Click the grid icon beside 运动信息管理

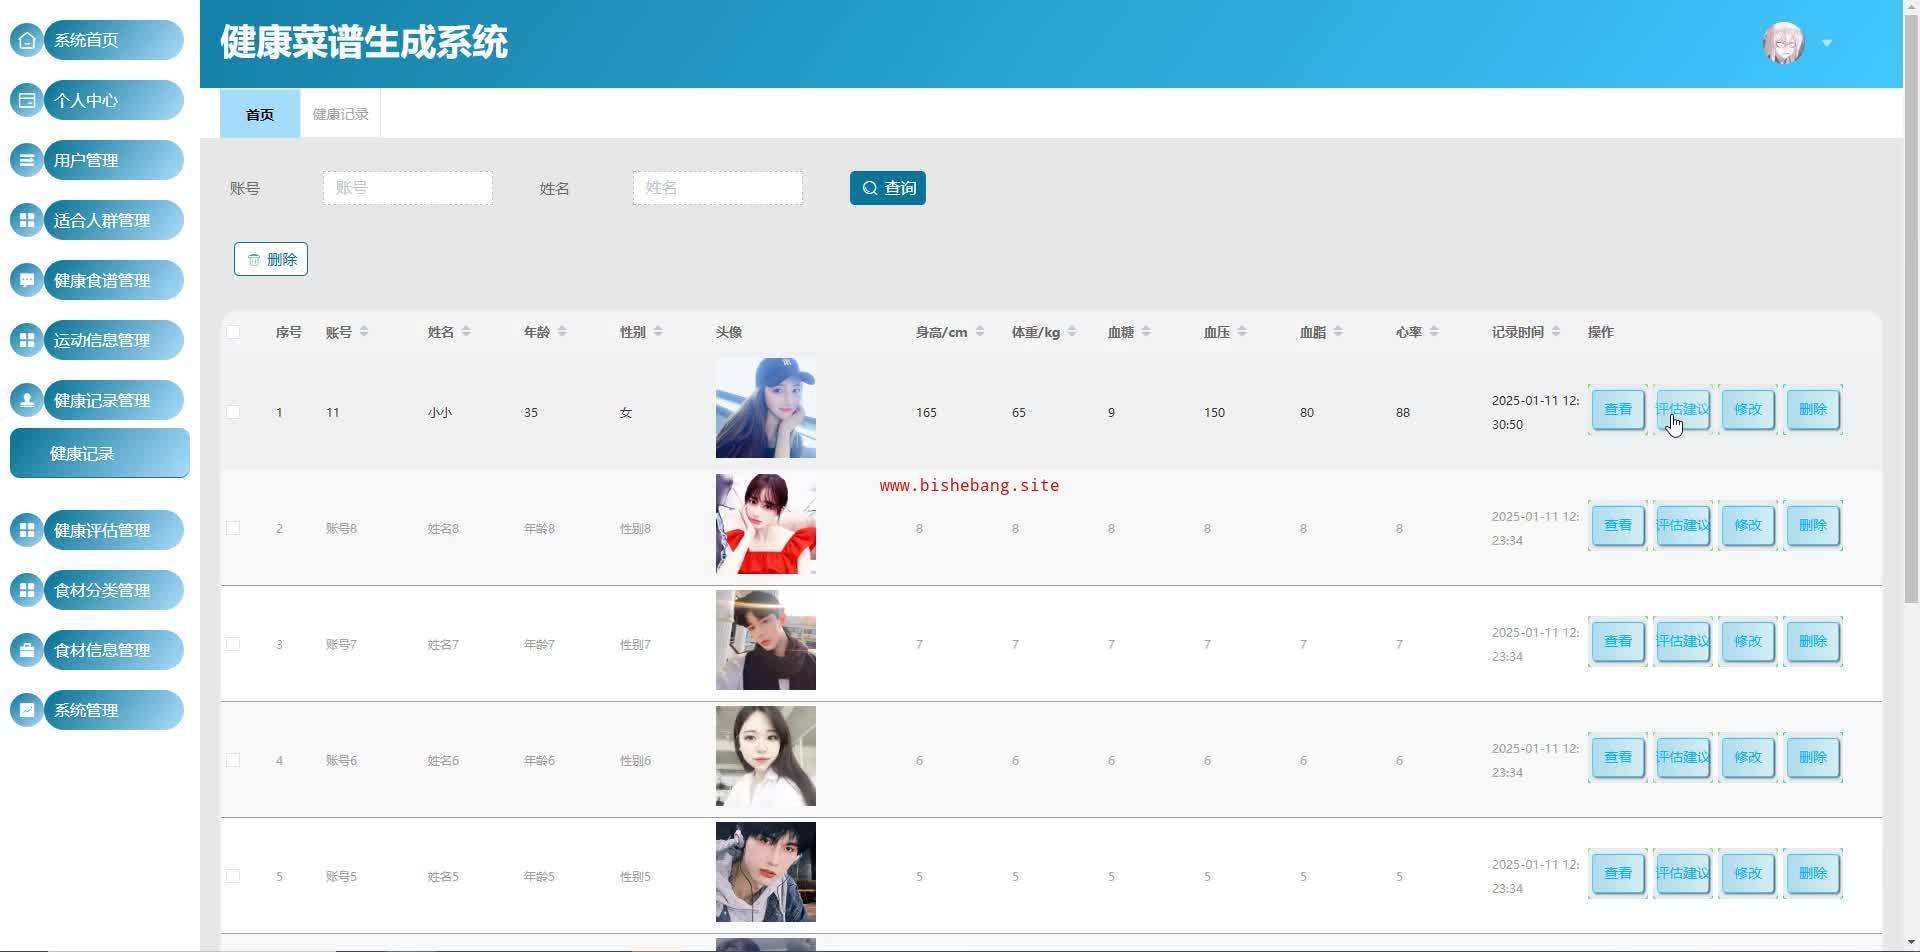(27, 340)
